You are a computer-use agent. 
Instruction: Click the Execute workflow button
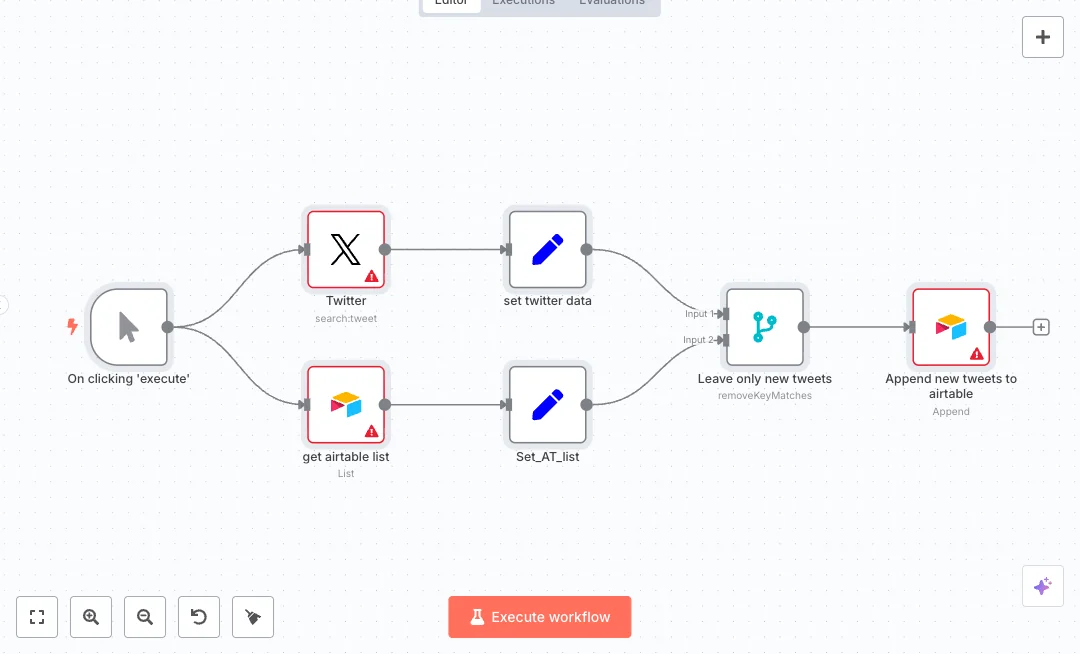pos(540,617)
